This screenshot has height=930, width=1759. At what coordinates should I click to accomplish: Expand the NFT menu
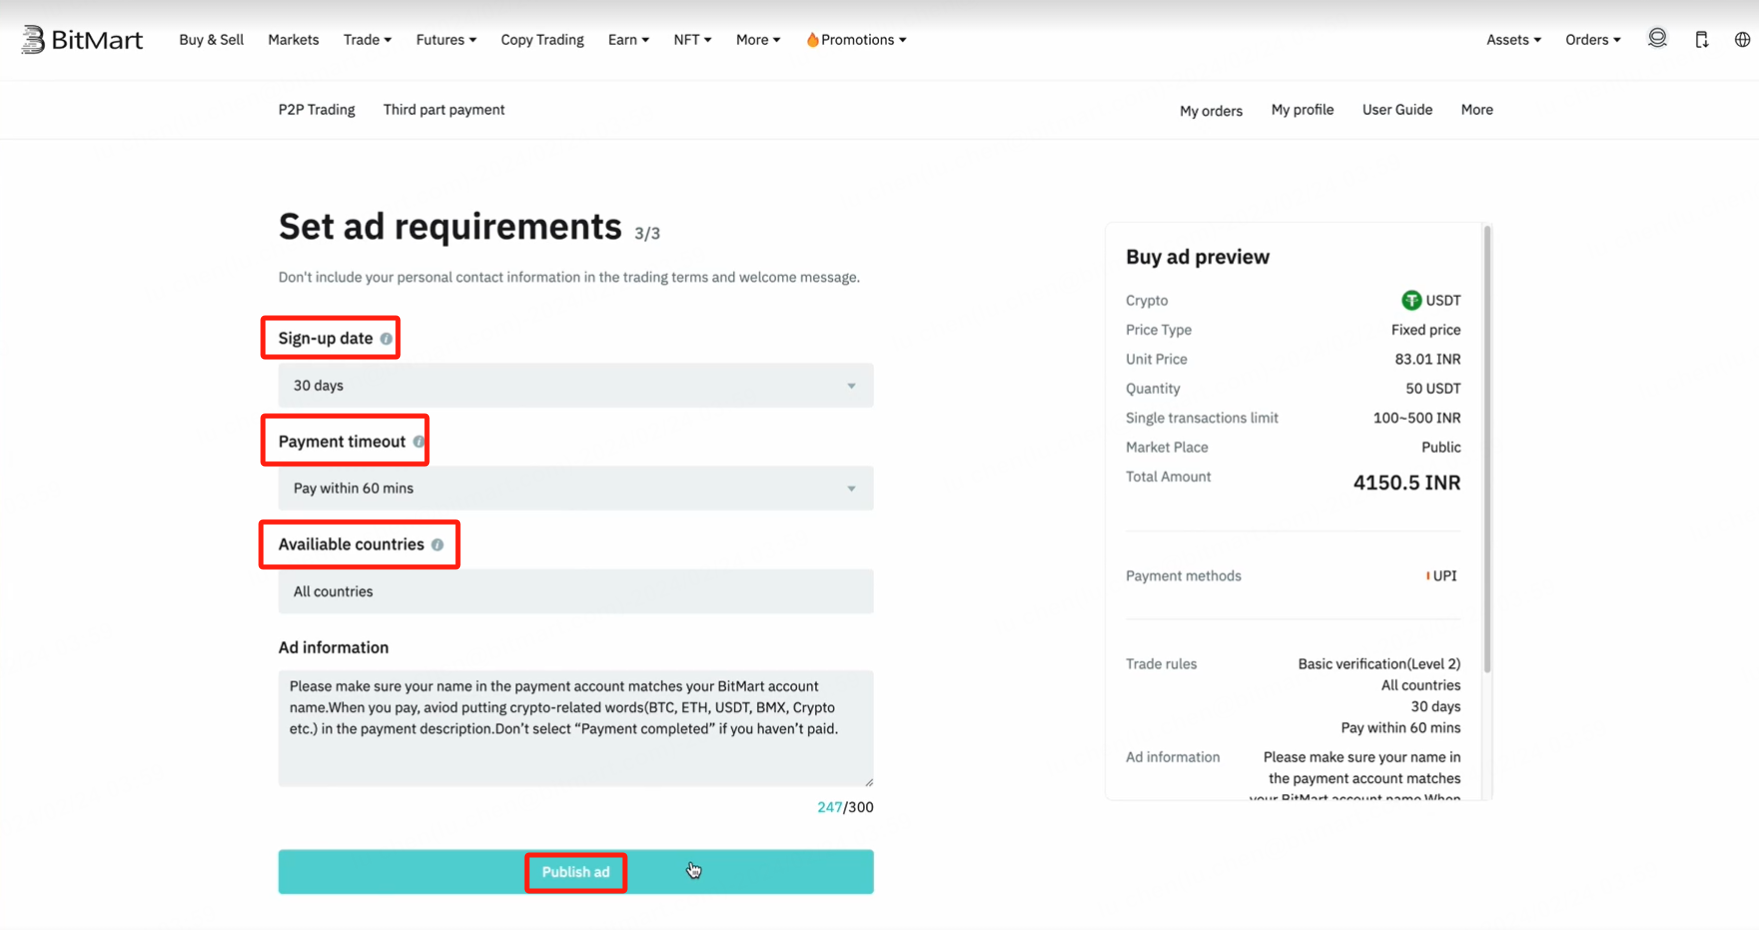coord(692,40)
